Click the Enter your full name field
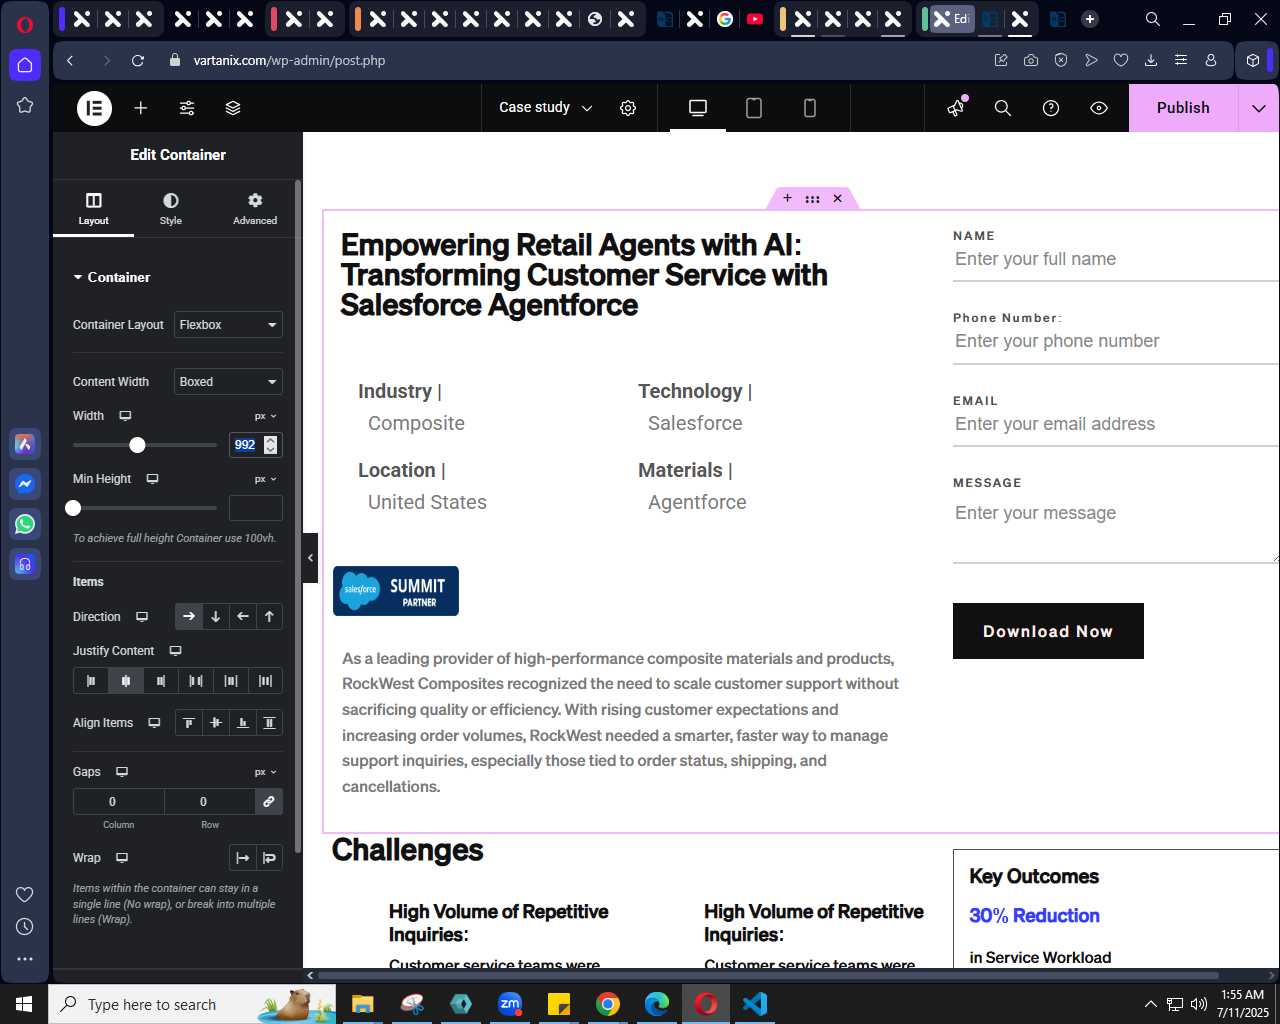The height and width of the screenshot is (1024, 1280). [1116, 259]
